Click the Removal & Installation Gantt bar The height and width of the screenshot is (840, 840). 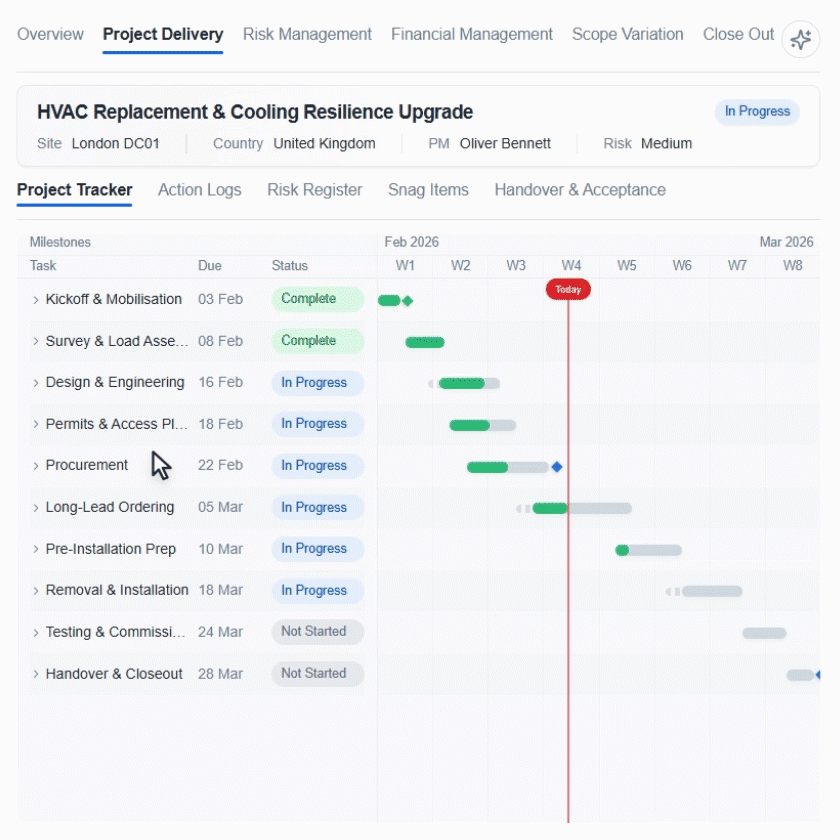click(710, 591)
